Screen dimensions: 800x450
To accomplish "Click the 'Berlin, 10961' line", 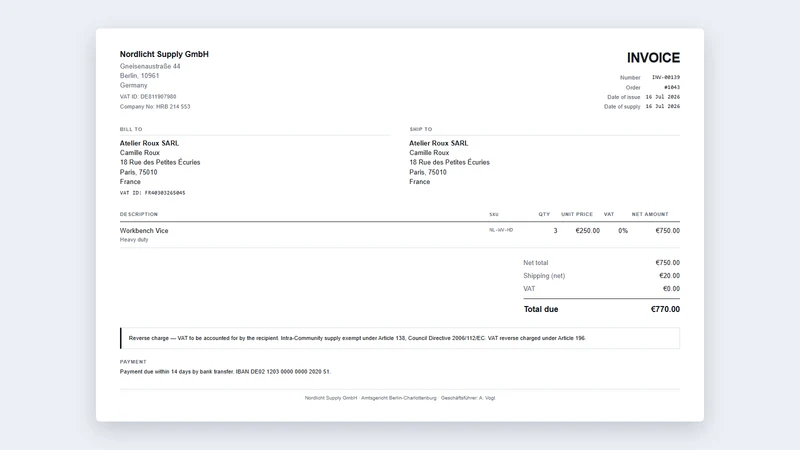I will 139,76.
